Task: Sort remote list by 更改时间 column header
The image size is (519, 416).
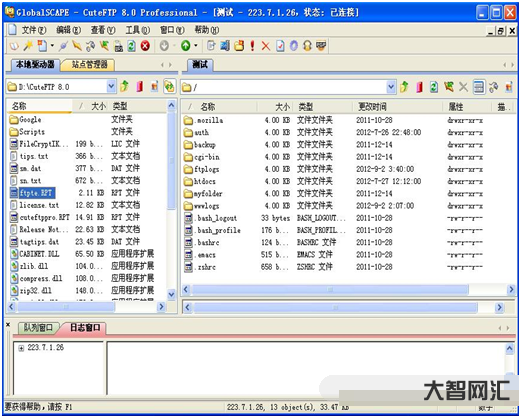Action: (398, 107)
